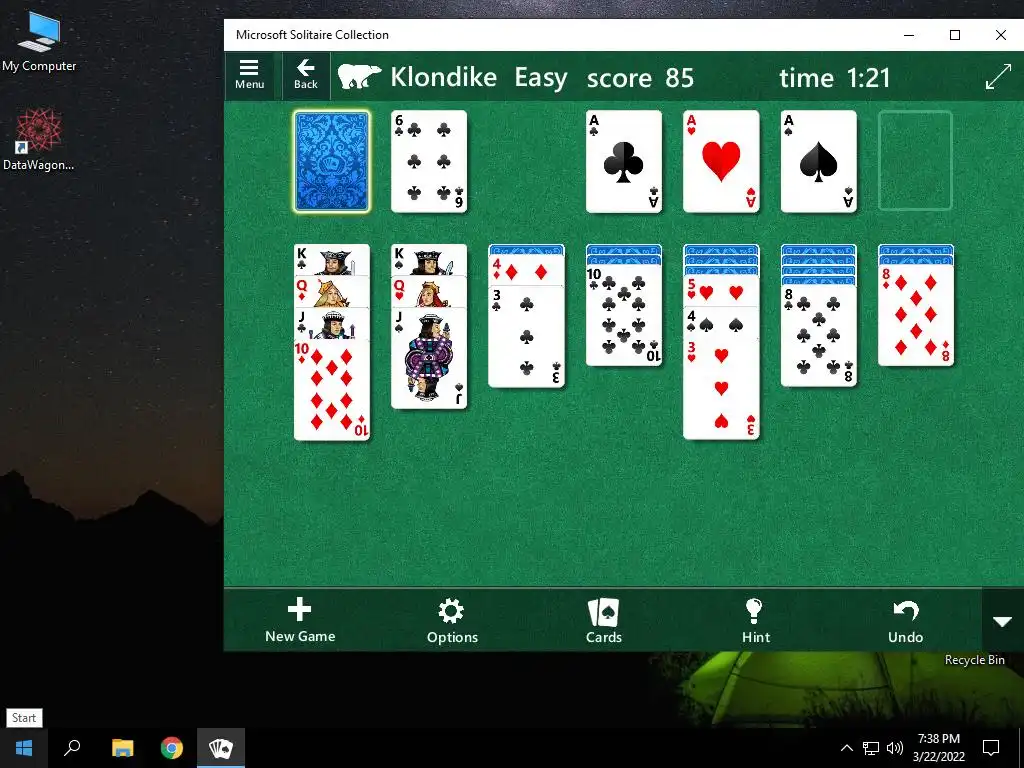Screen dimensions: 1024x768
Task: Open the DataWagon desktop shortcut
Action: click(x=39, y=139)
